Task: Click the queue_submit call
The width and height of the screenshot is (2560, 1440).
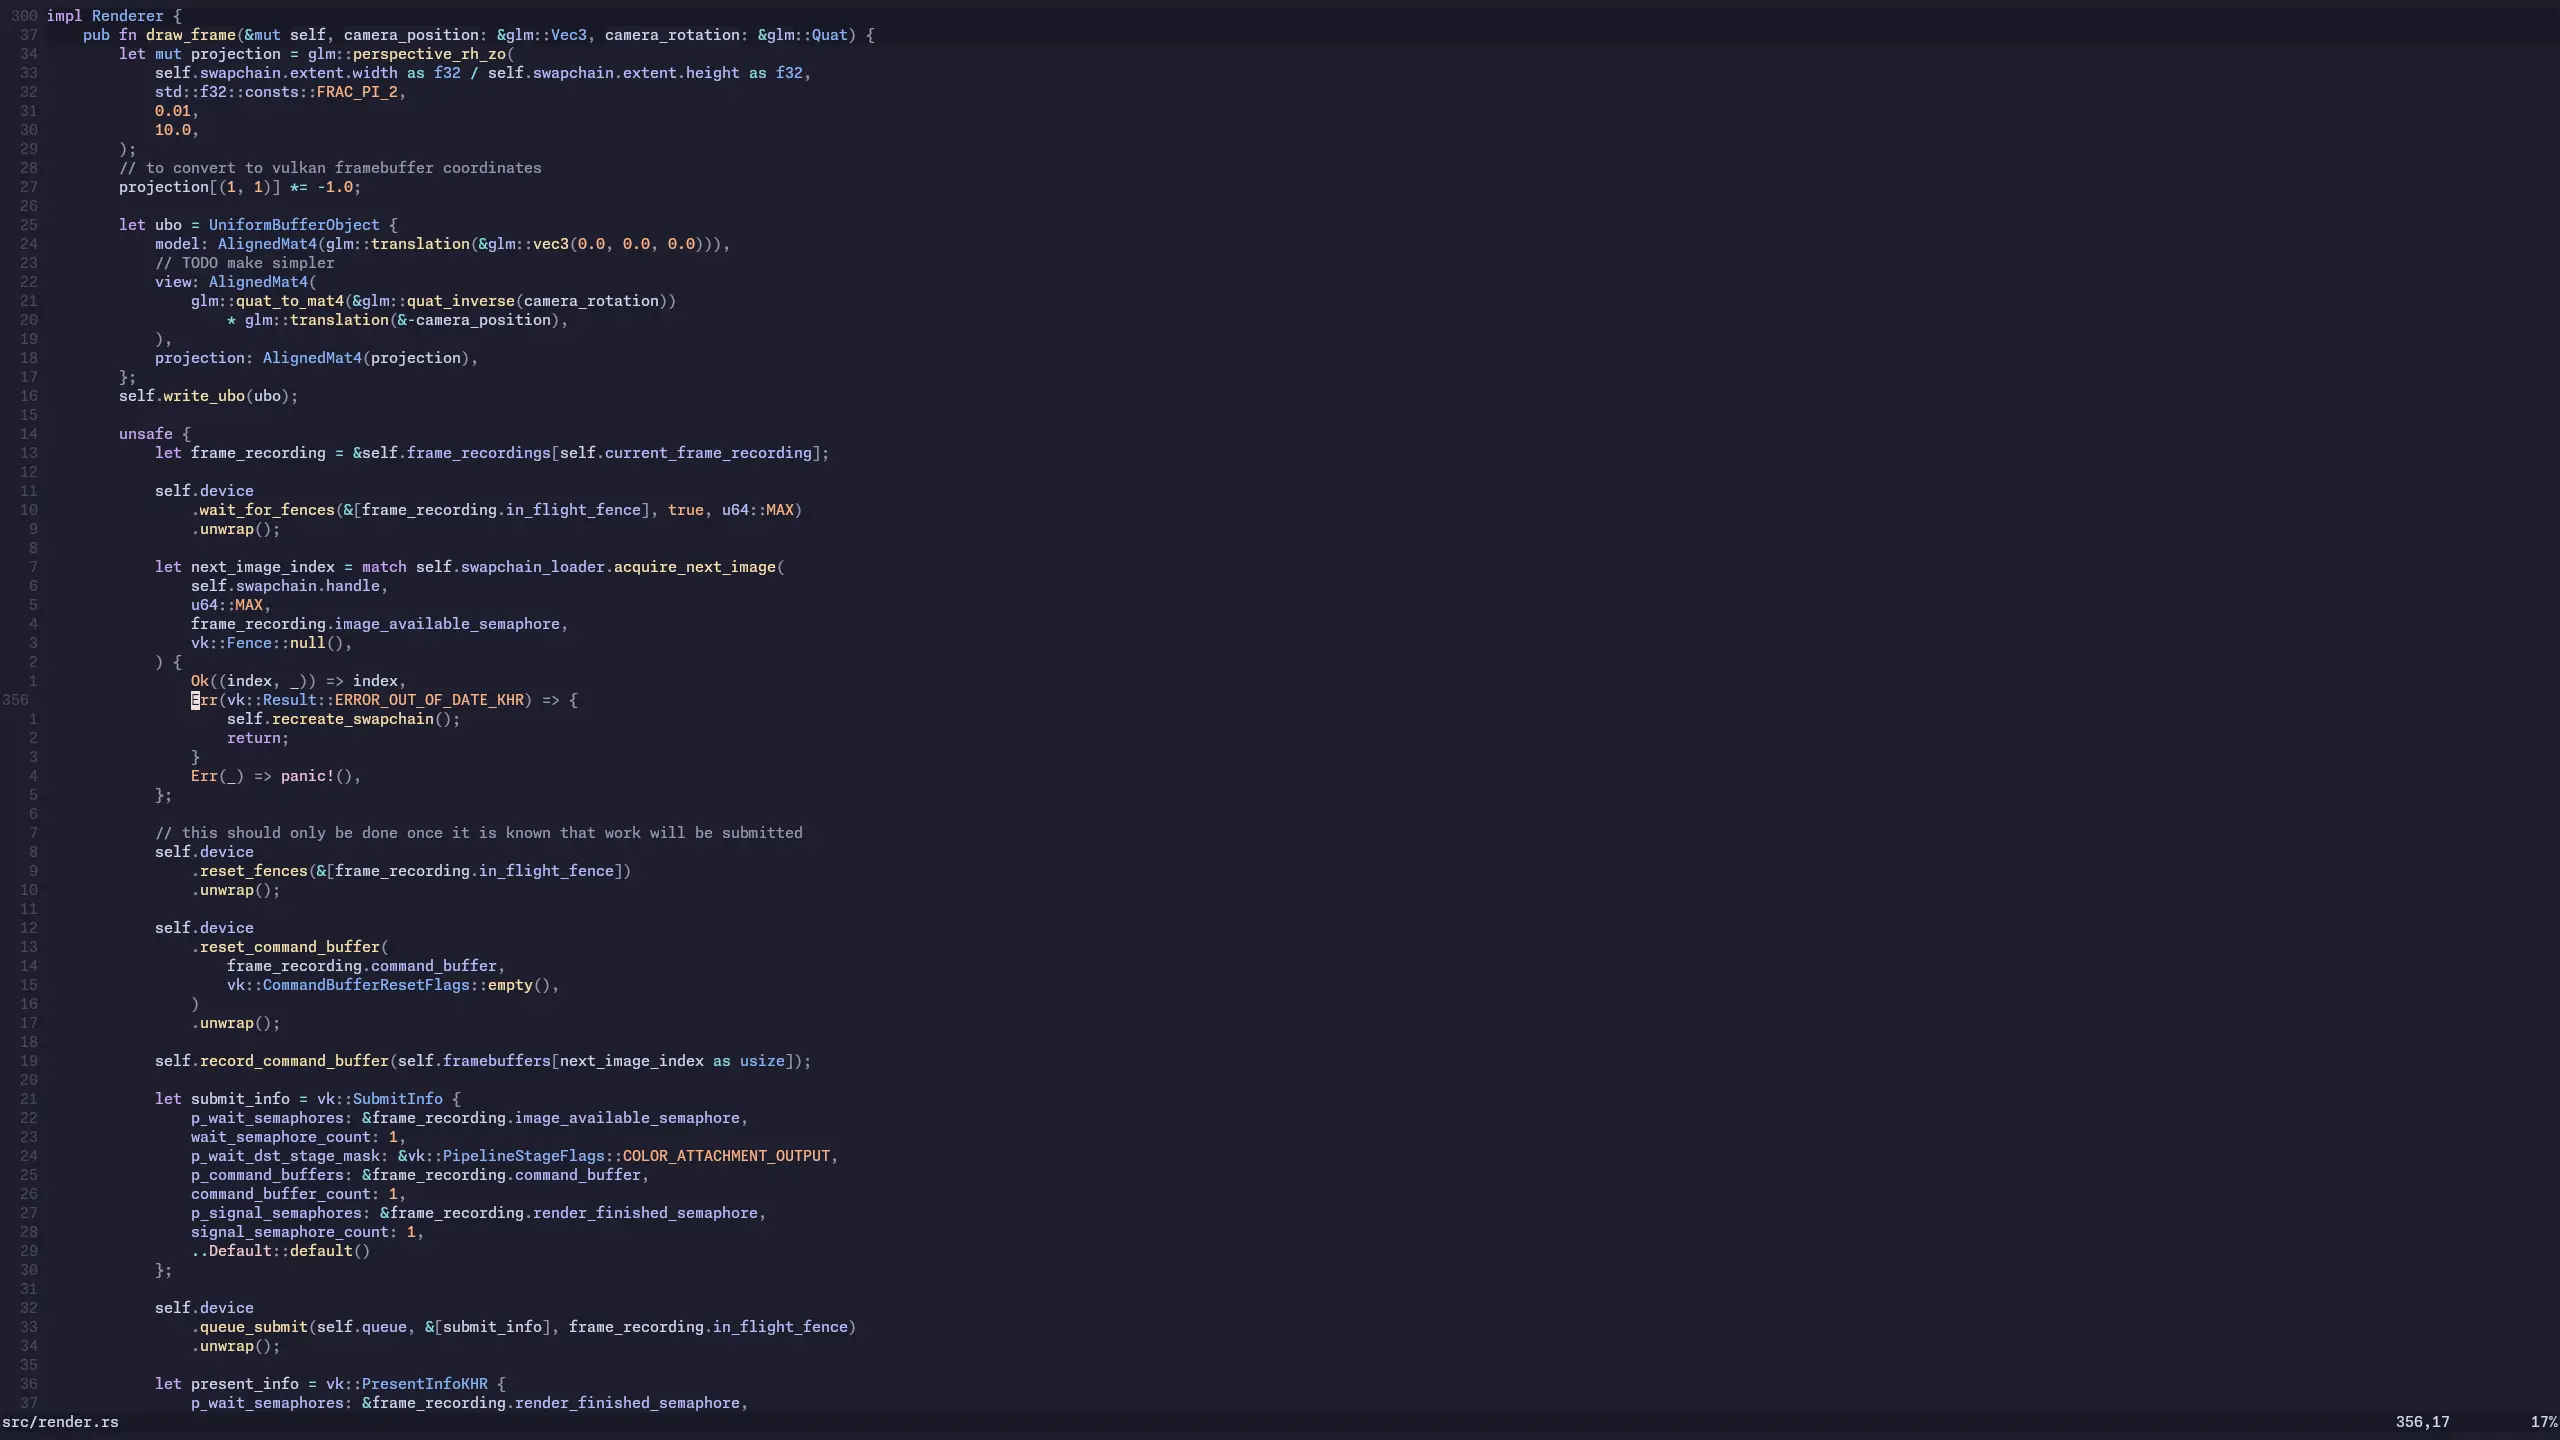Action: [x=249, y=1326]
